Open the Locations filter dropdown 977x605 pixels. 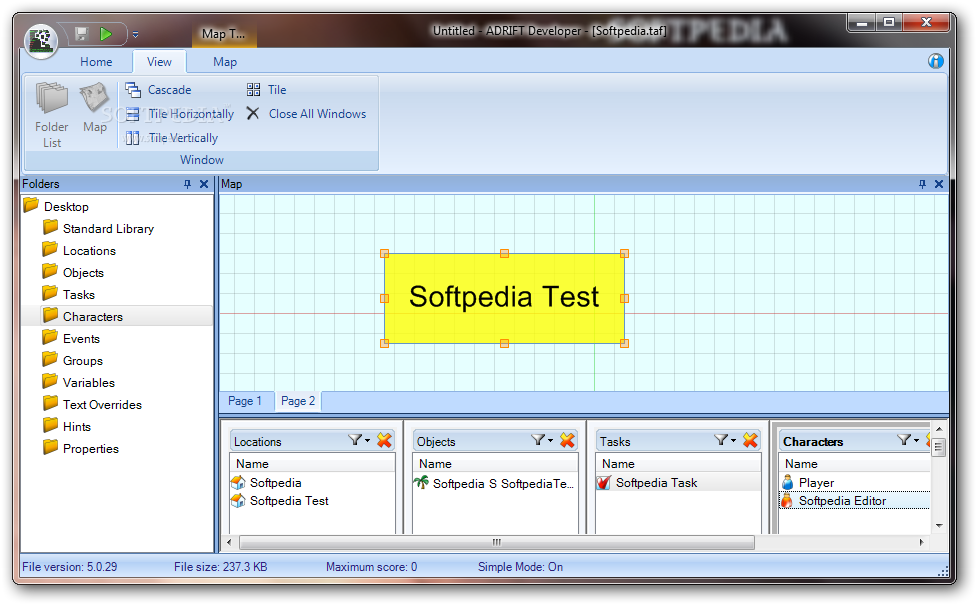359,441
